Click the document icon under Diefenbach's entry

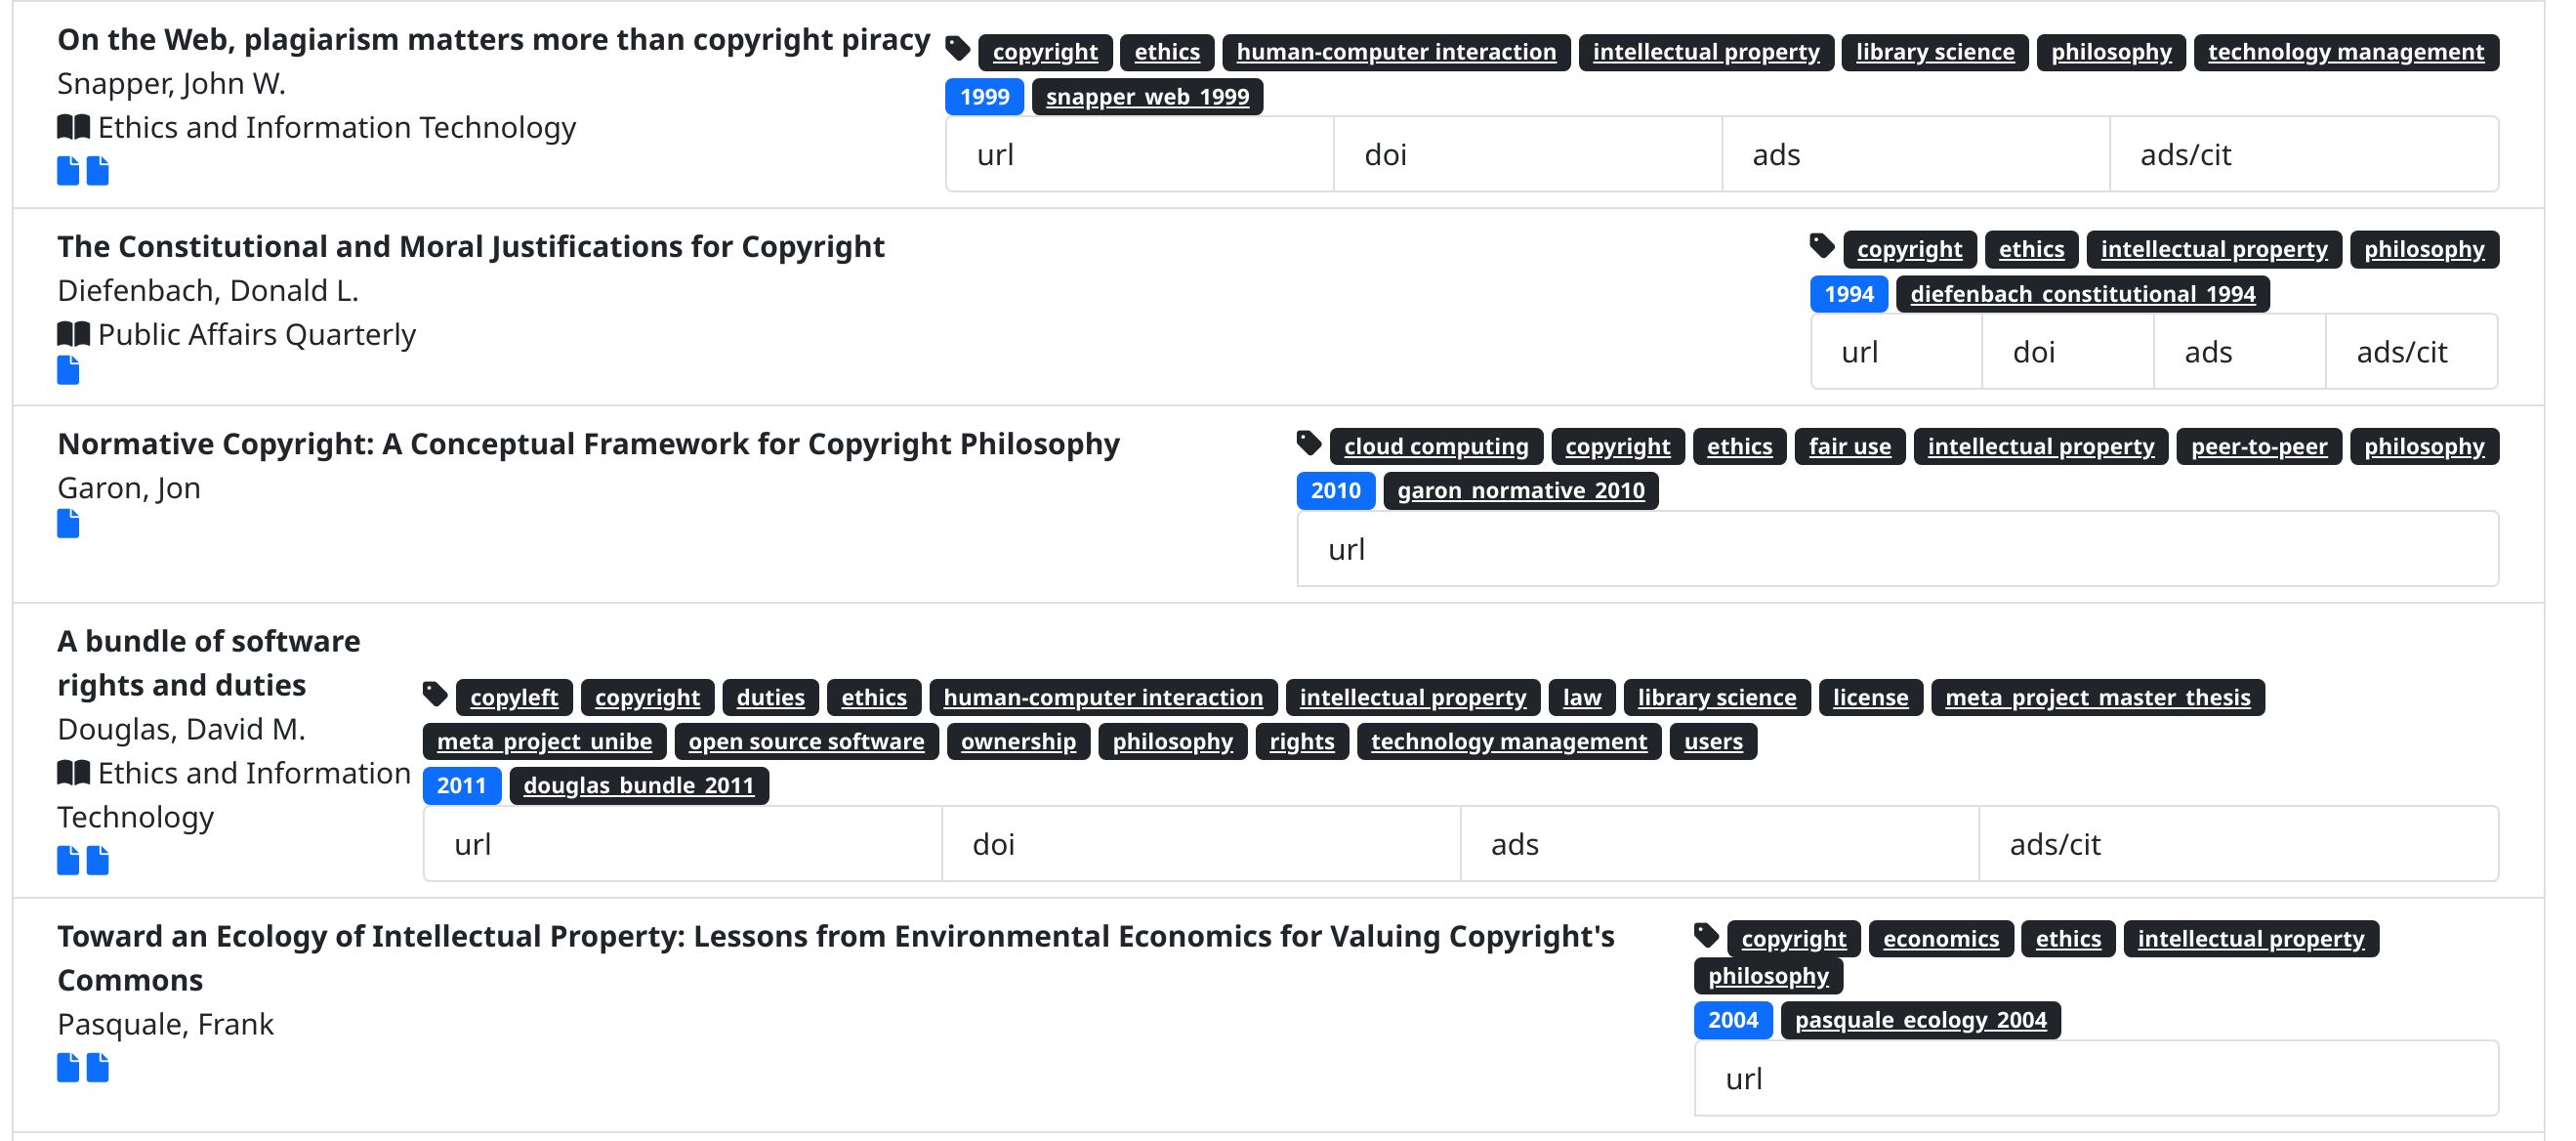tap(67, 370)
